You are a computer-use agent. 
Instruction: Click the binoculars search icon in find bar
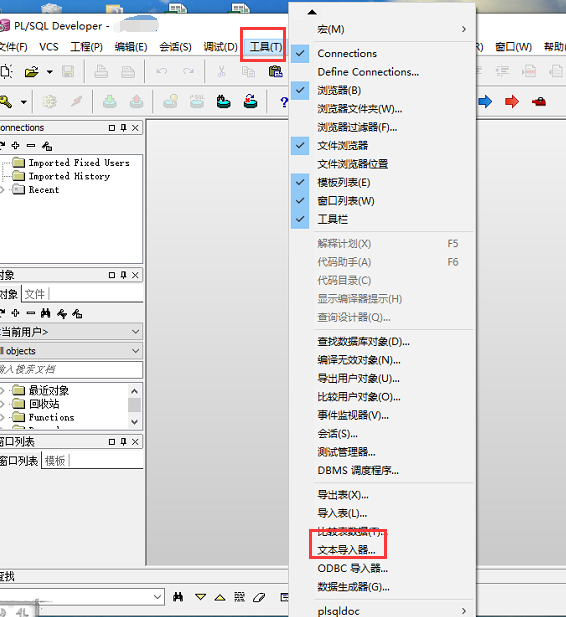point(178,597)
